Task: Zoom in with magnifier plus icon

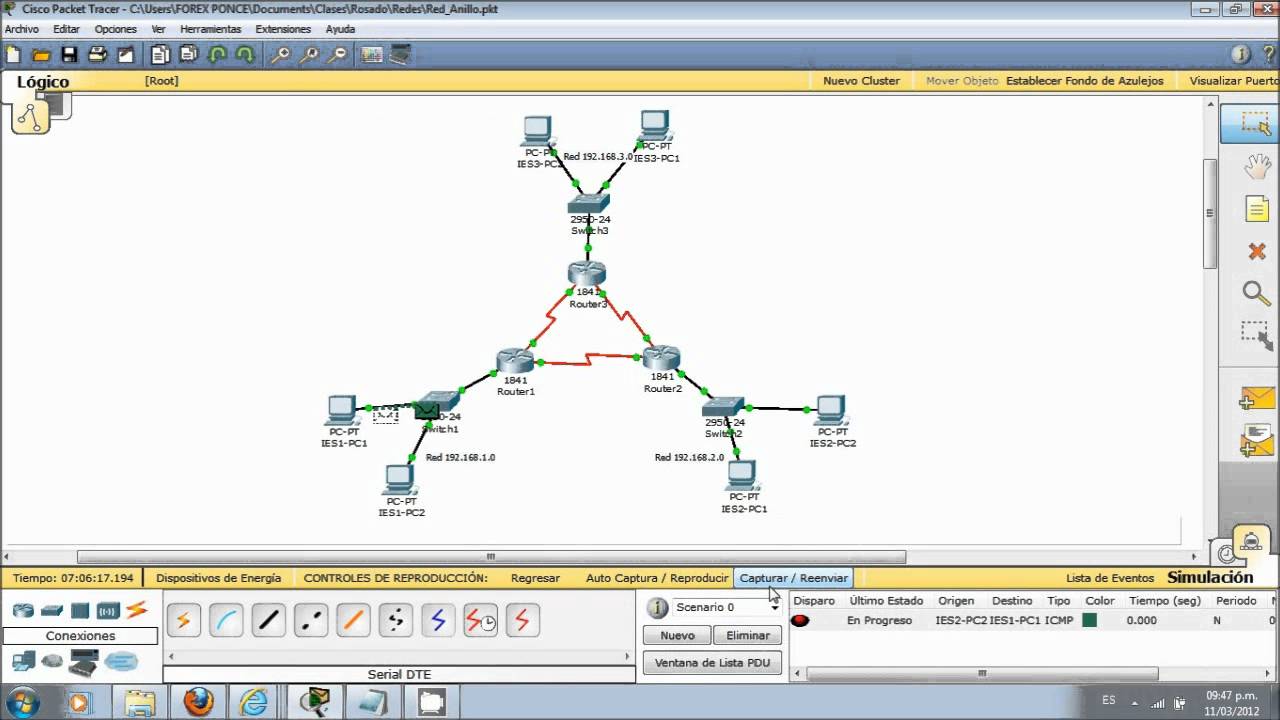Action: (280, 55)
